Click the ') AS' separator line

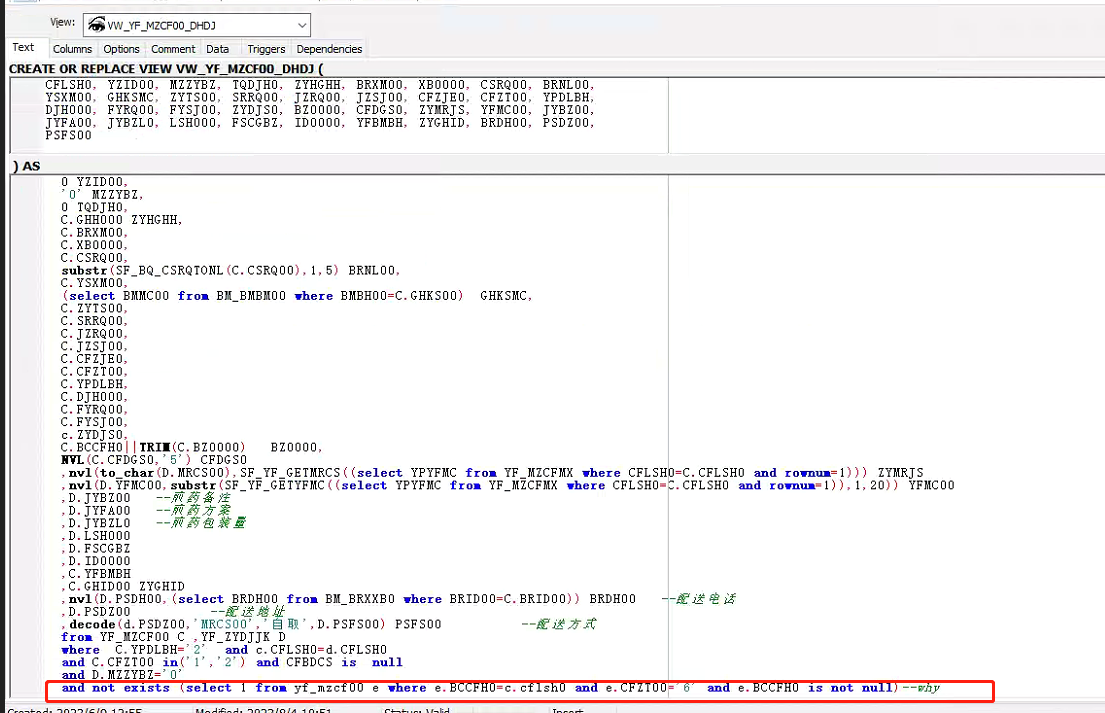click(x=26, y=165)
